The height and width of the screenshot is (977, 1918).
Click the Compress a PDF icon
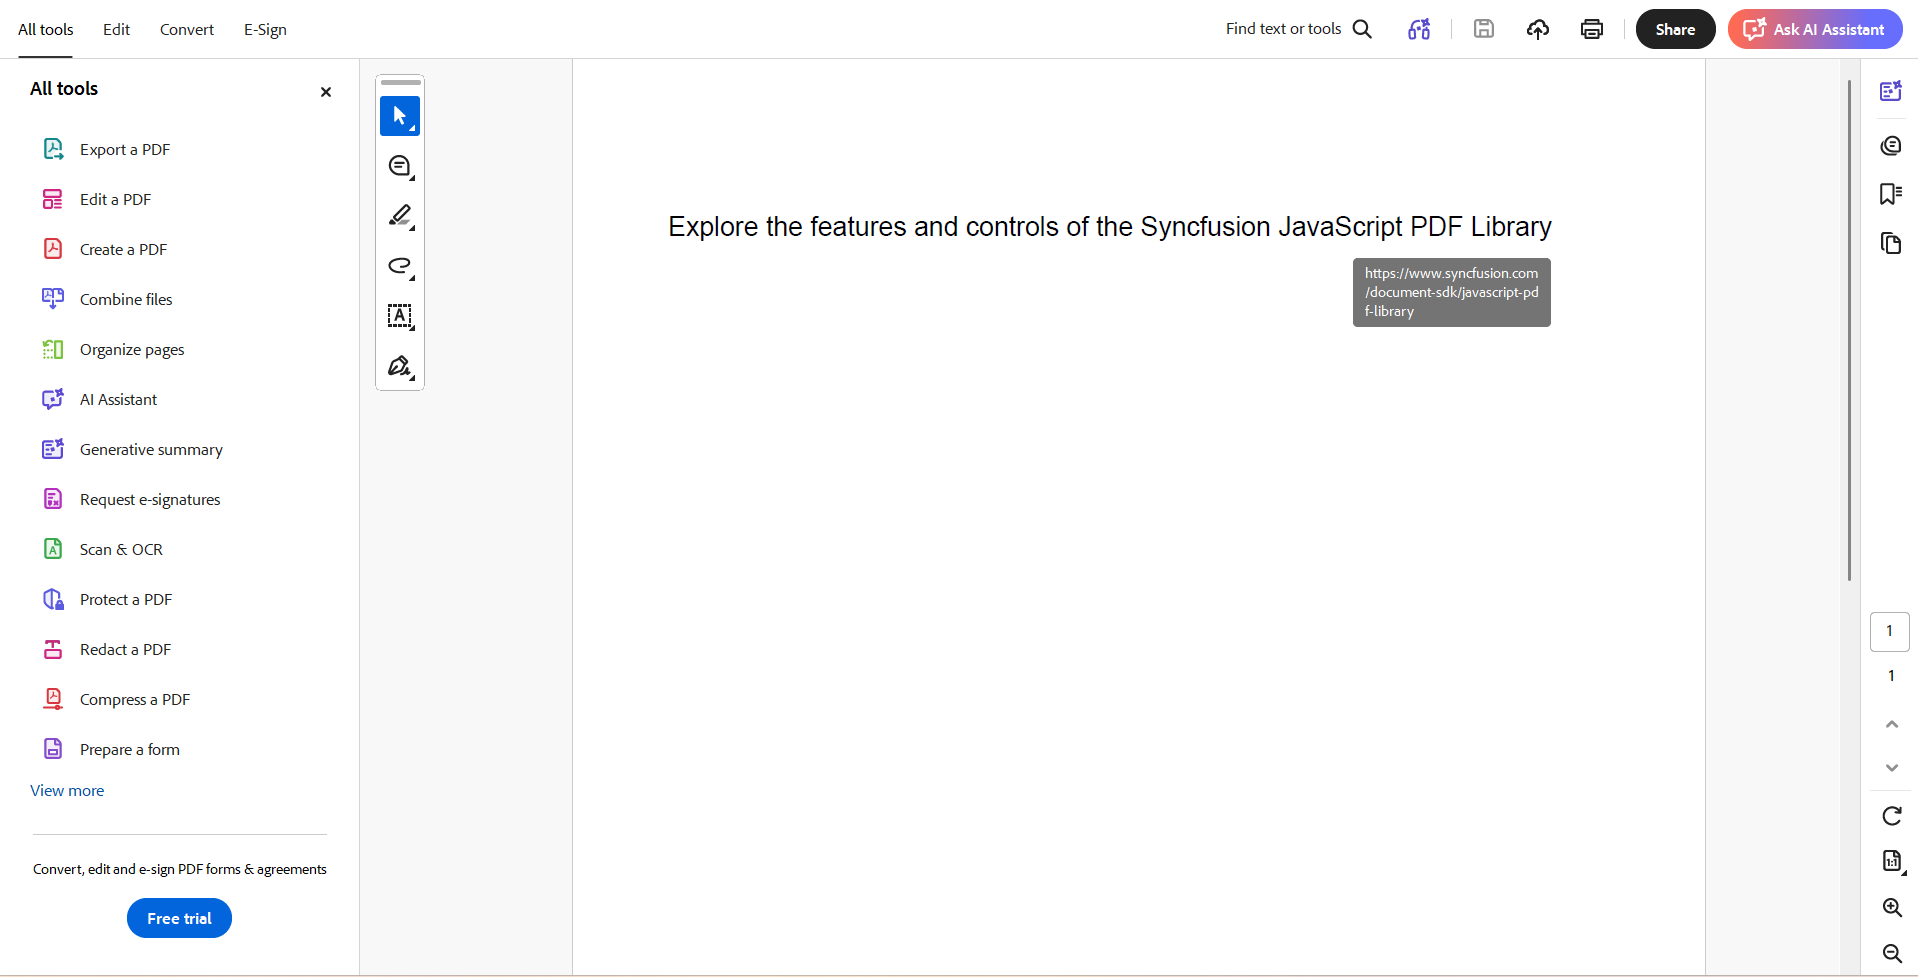(x=53, y=699)
